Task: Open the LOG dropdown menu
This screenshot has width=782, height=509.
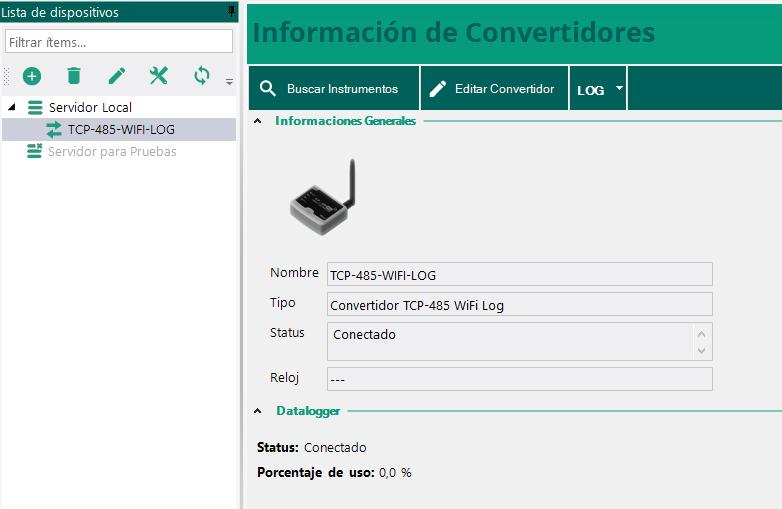Action: pyautogui.click(x=598, y=89)
